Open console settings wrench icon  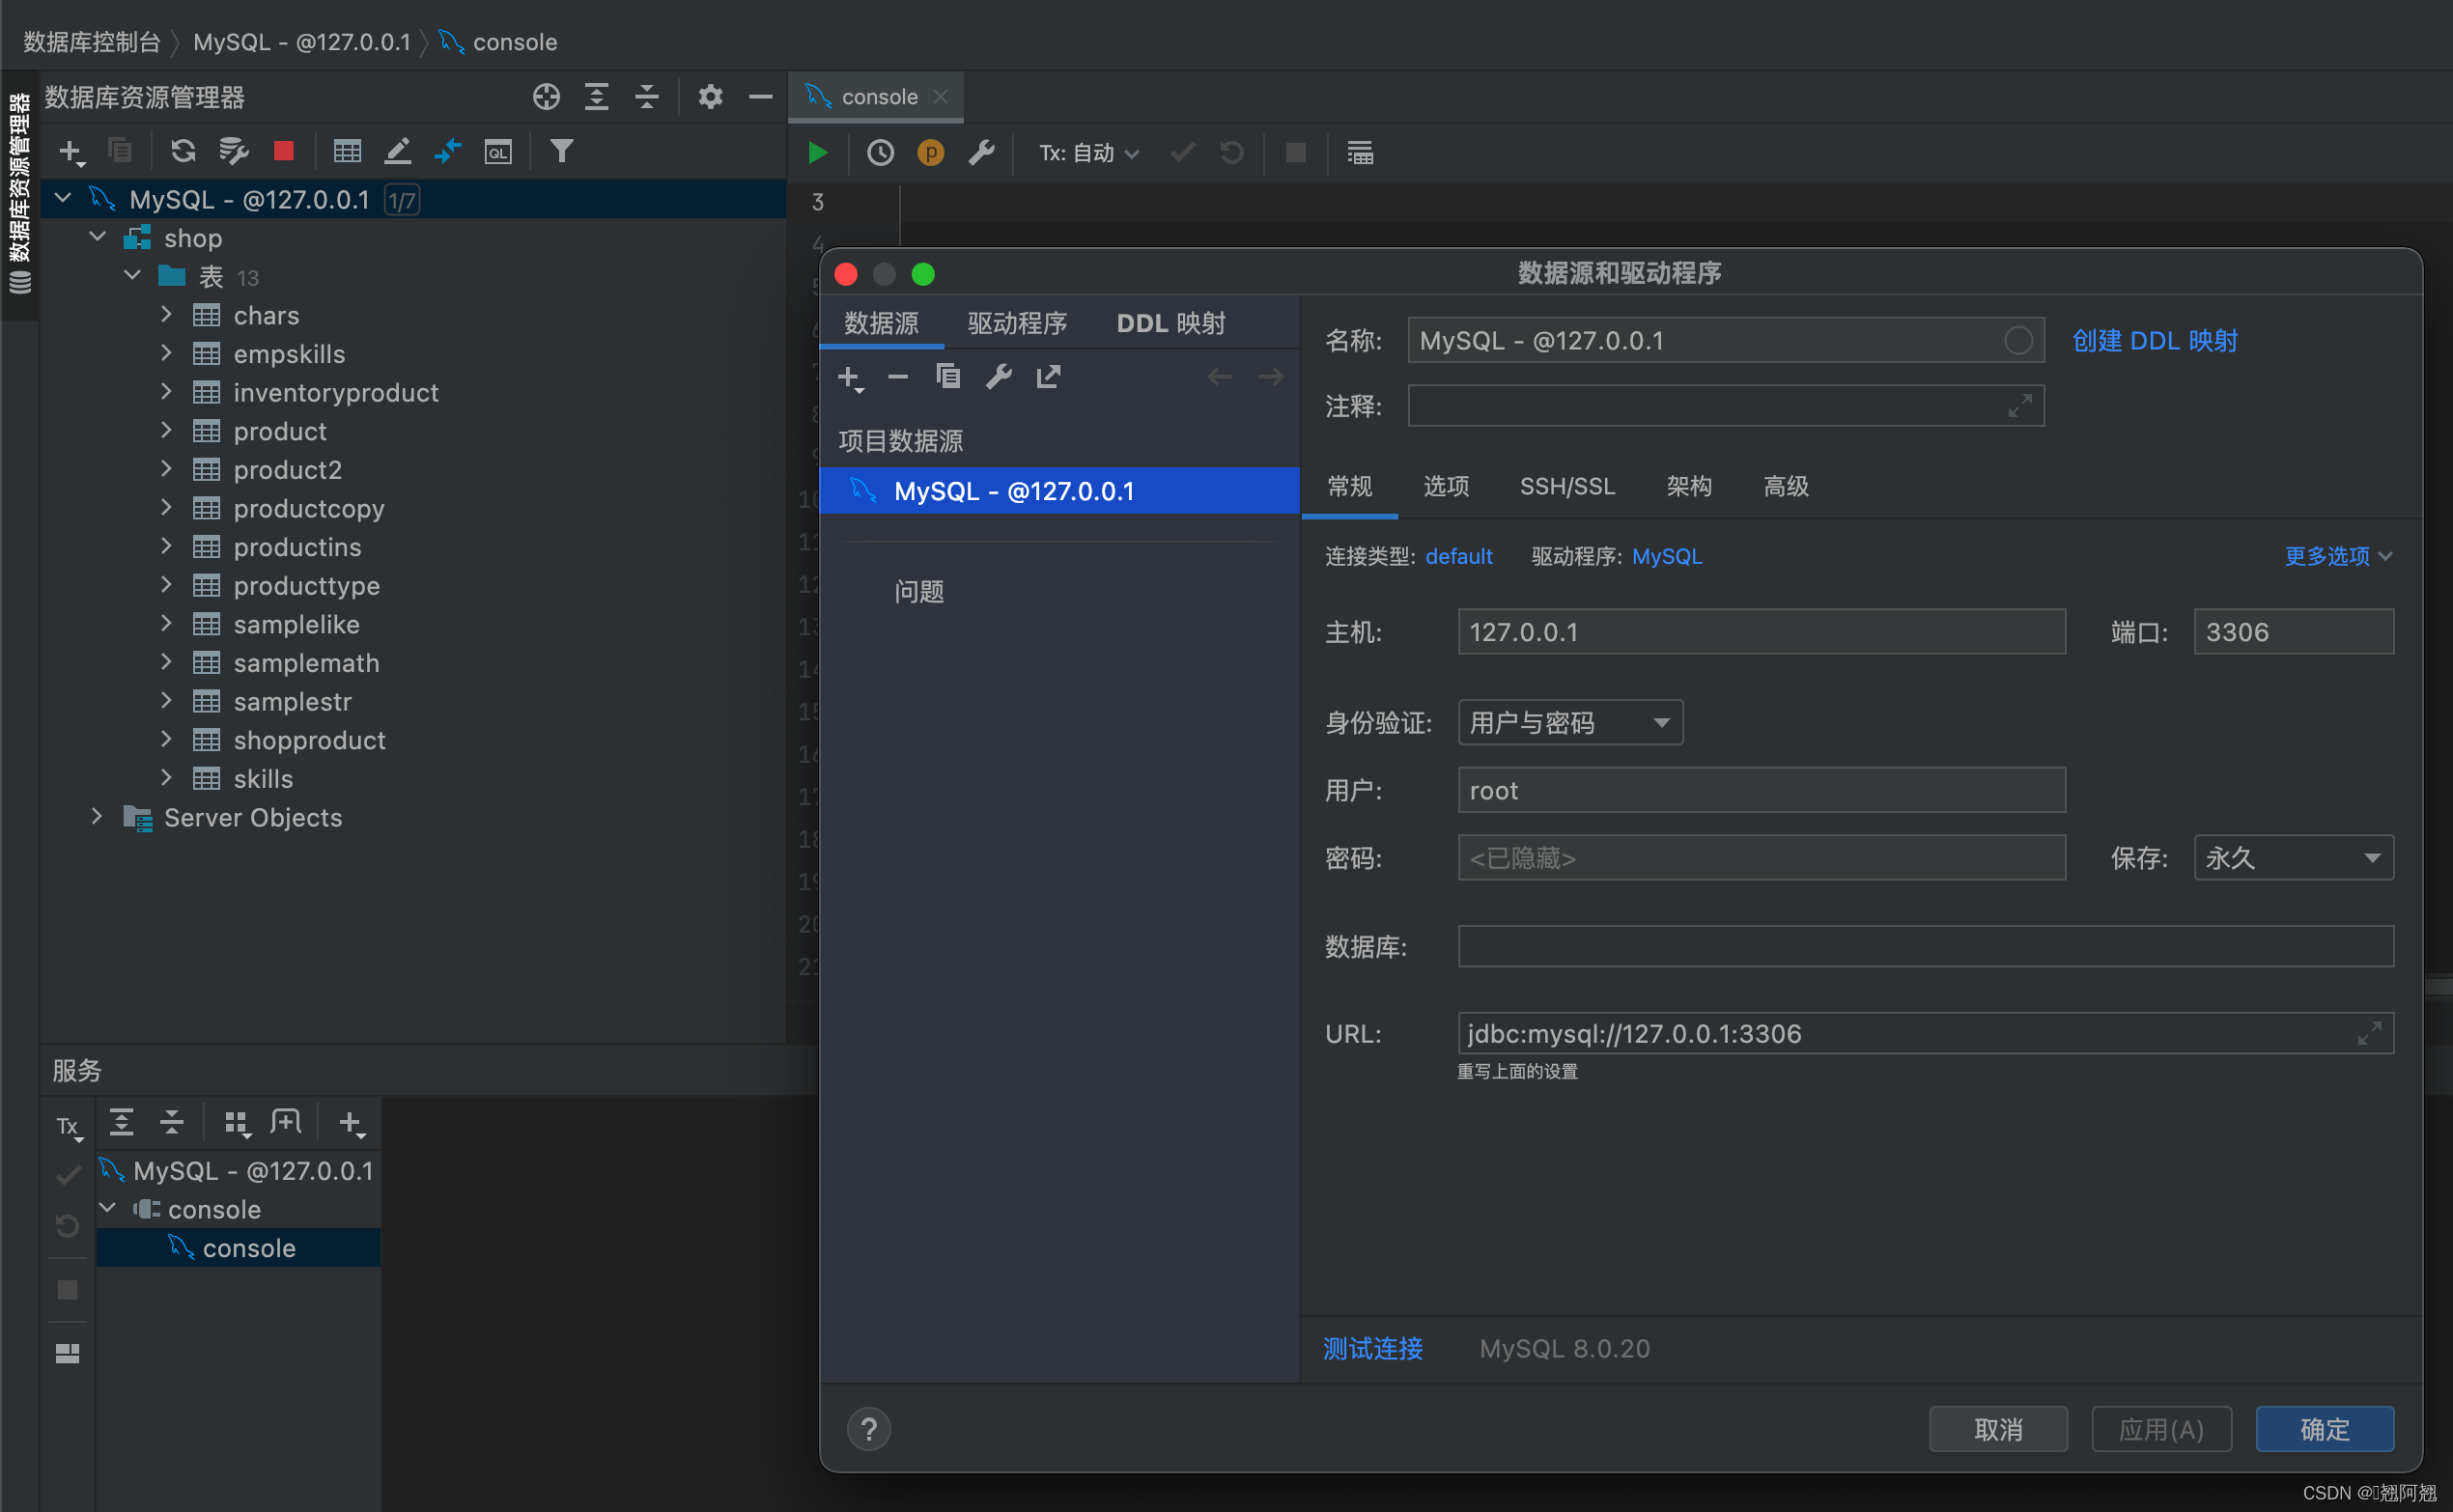(x=981, y=153)
